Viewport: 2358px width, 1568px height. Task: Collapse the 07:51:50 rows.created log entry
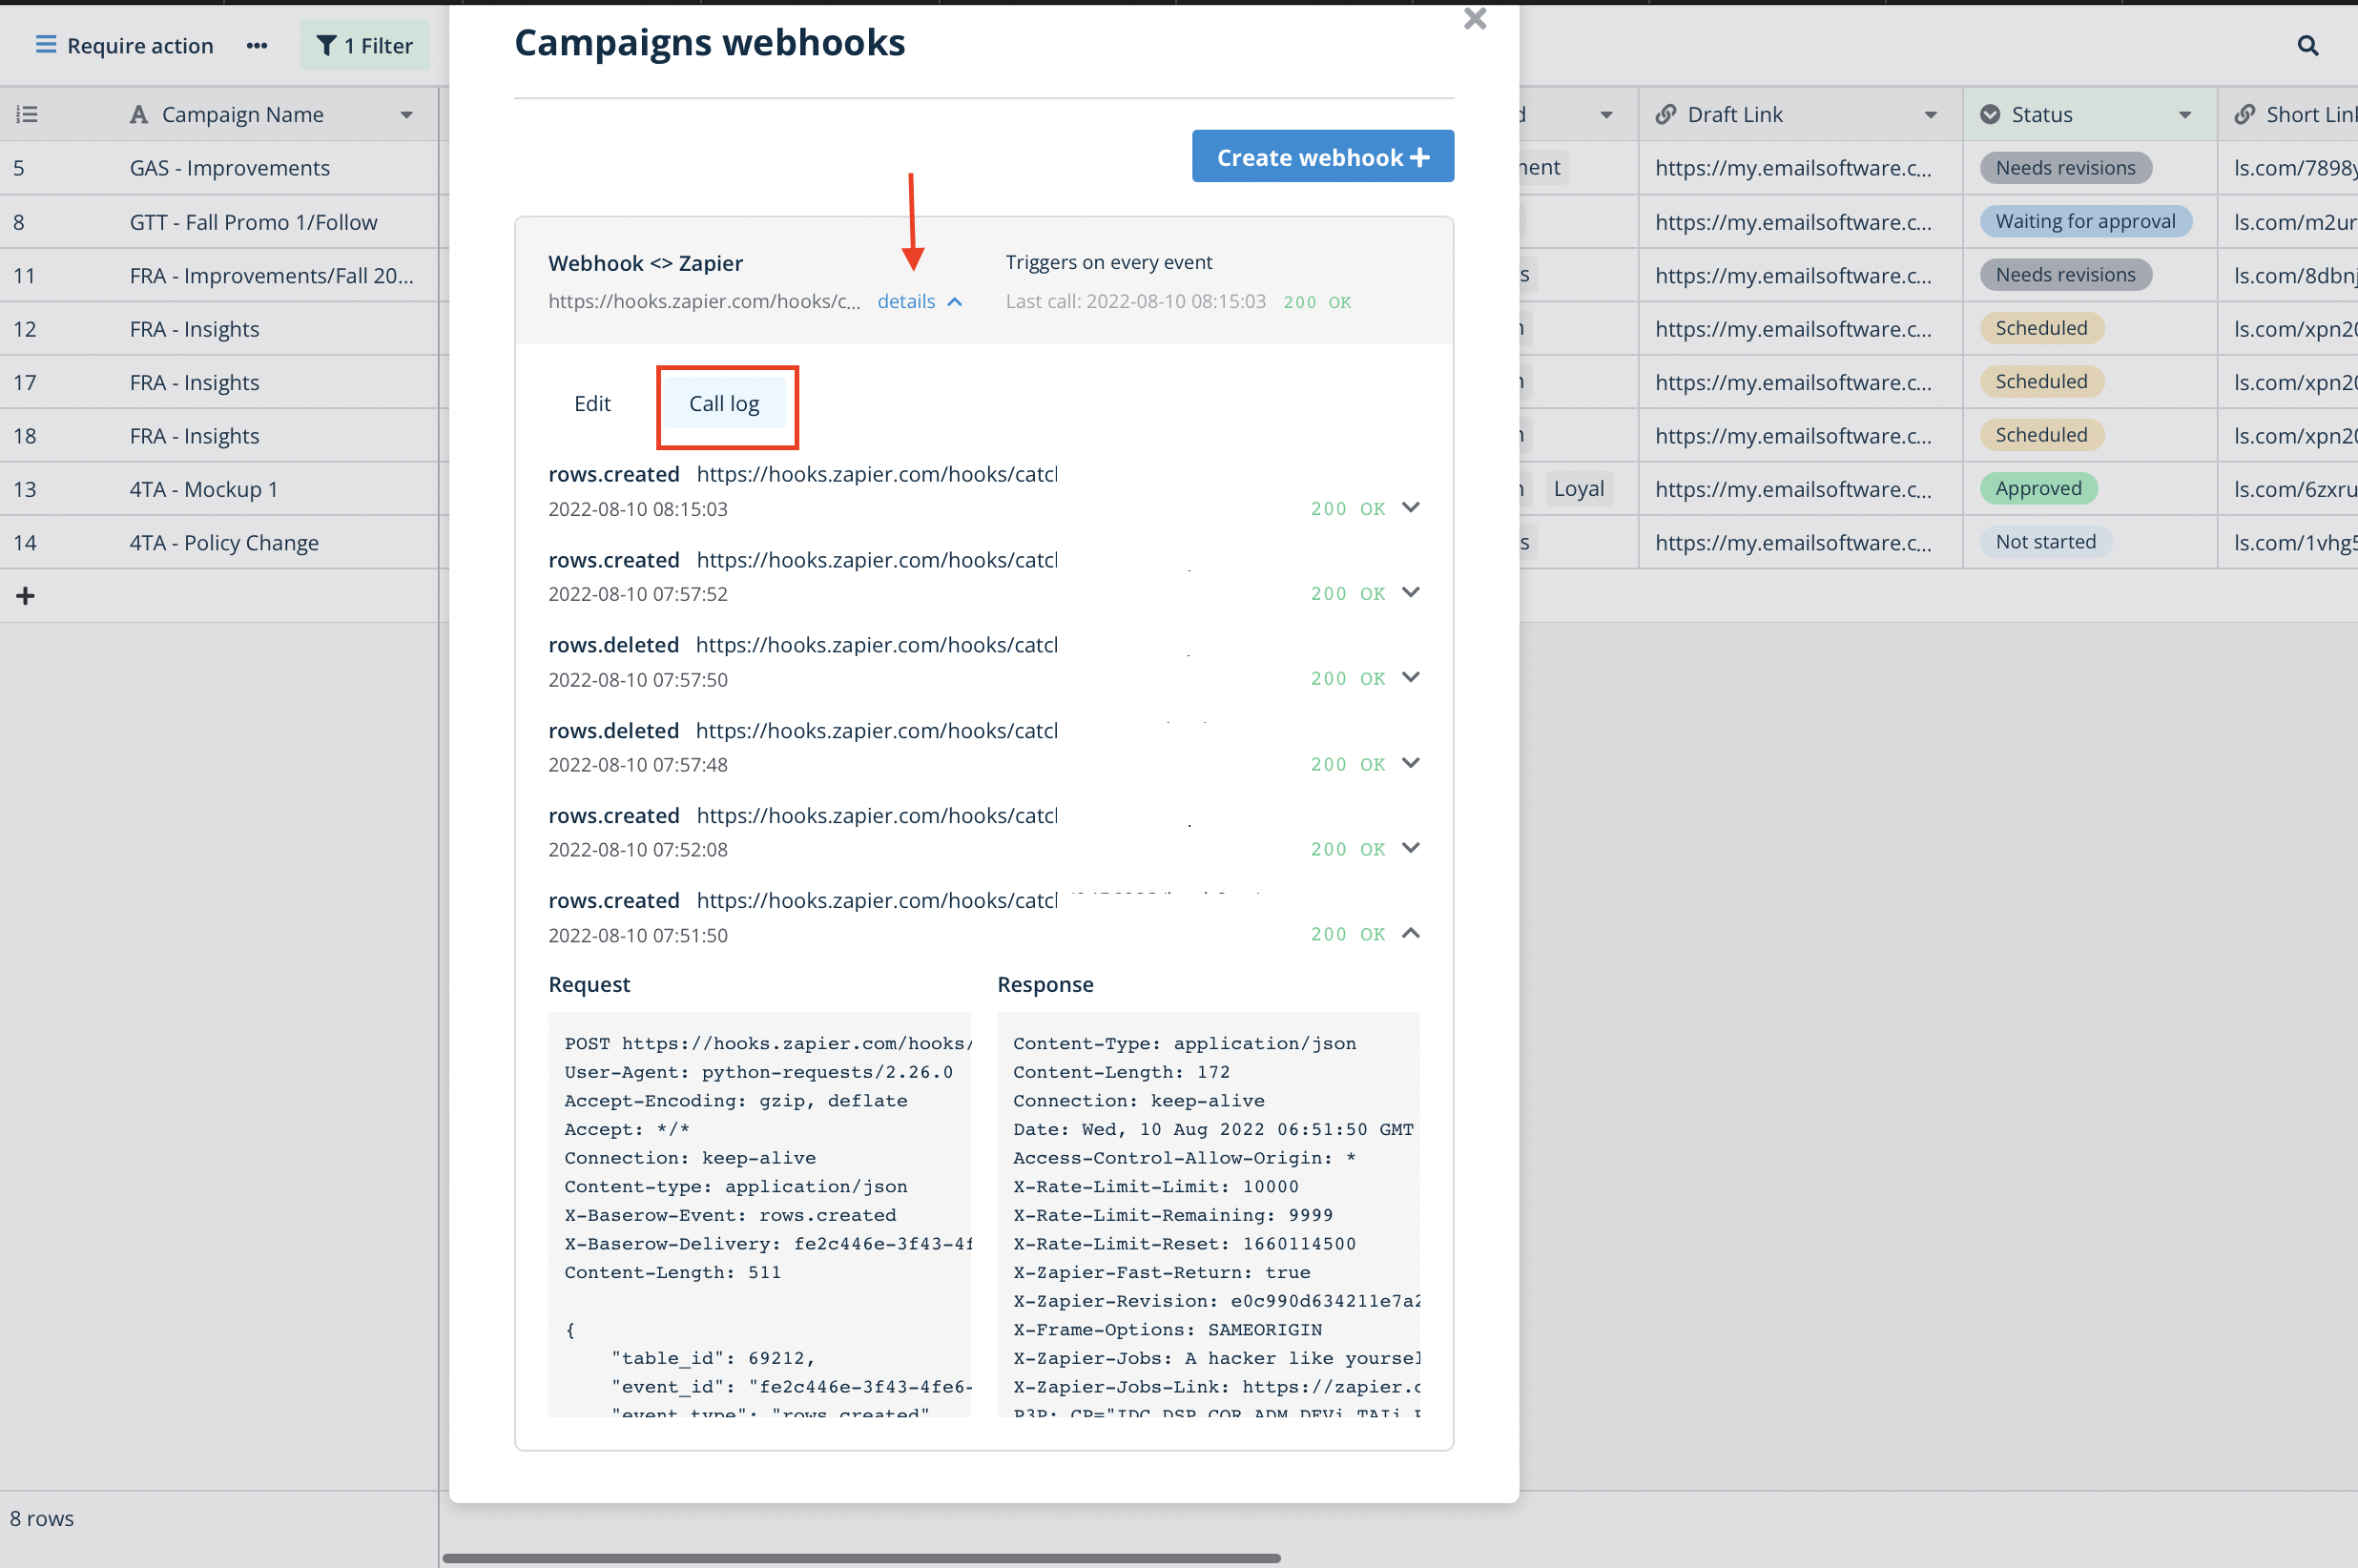click(x=1410, y=933)
